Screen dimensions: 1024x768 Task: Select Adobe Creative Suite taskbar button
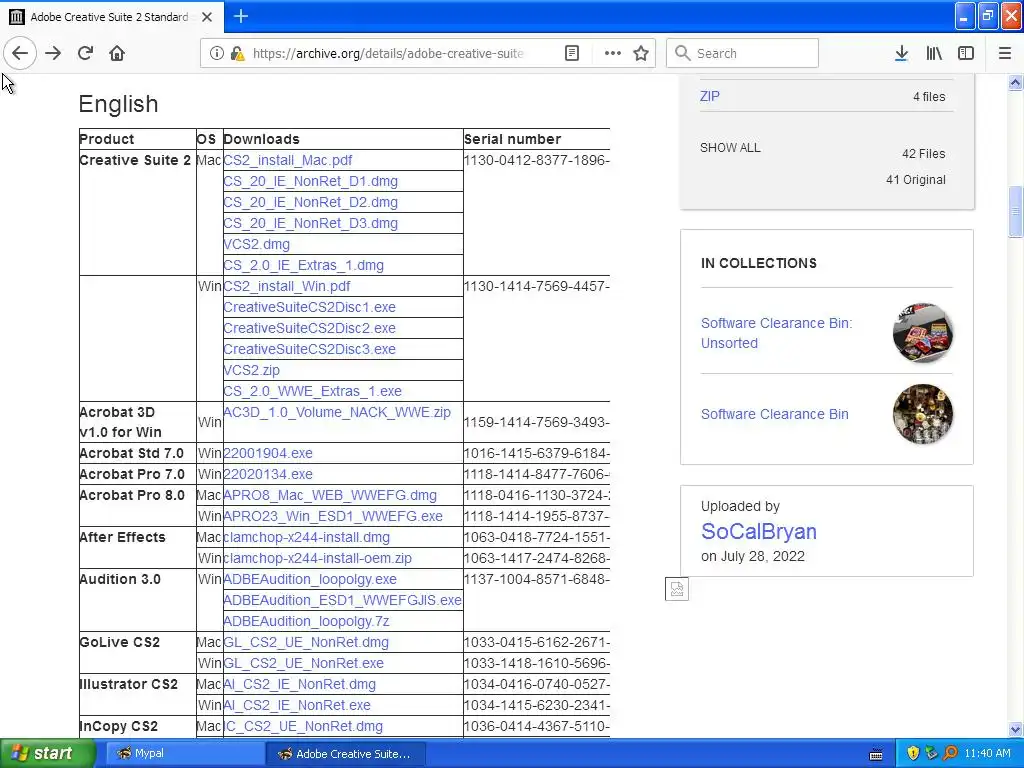click(x=345, y=754)
